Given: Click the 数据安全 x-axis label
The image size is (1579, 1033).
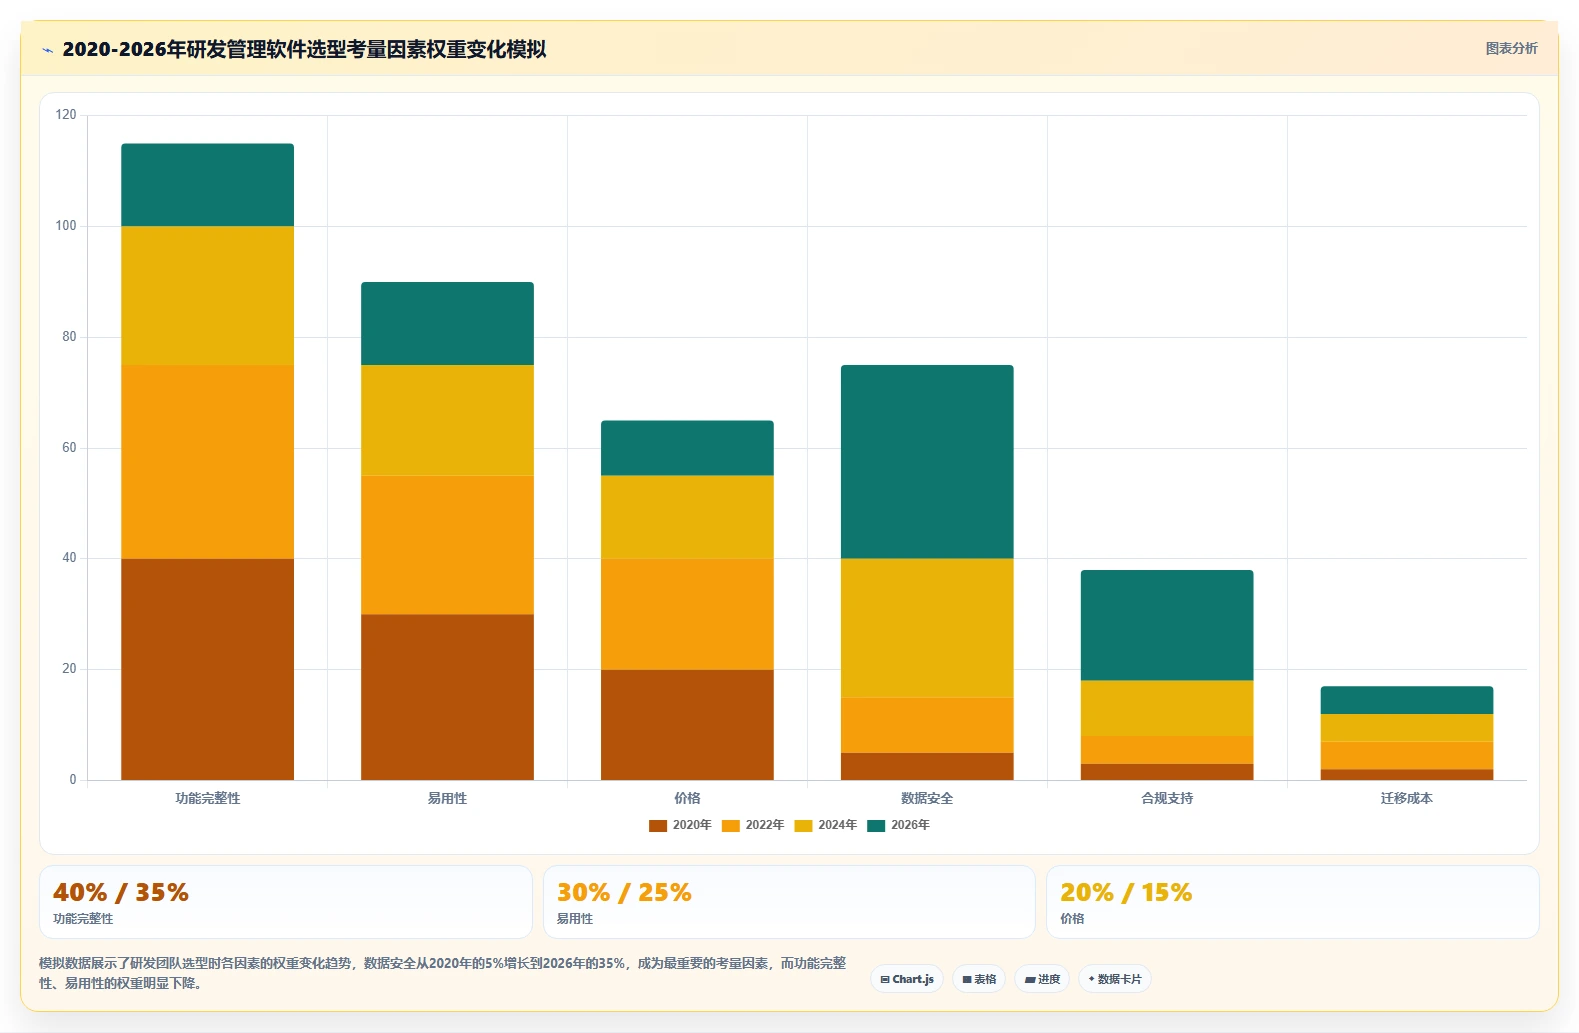Looking at the screenshot, I should point(927,798).
